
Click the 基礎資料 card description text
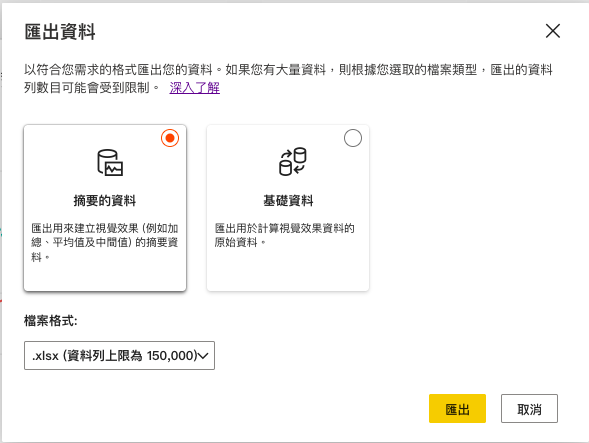[x=284, y=235]
